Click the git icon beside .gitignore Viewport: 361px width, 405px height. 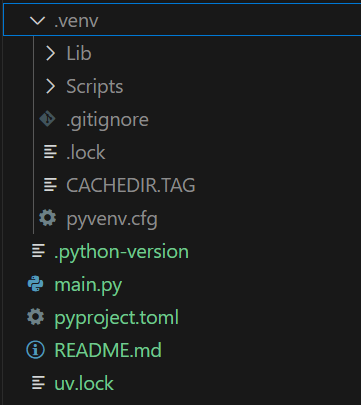pyautogui.click(x=47, y=119)
